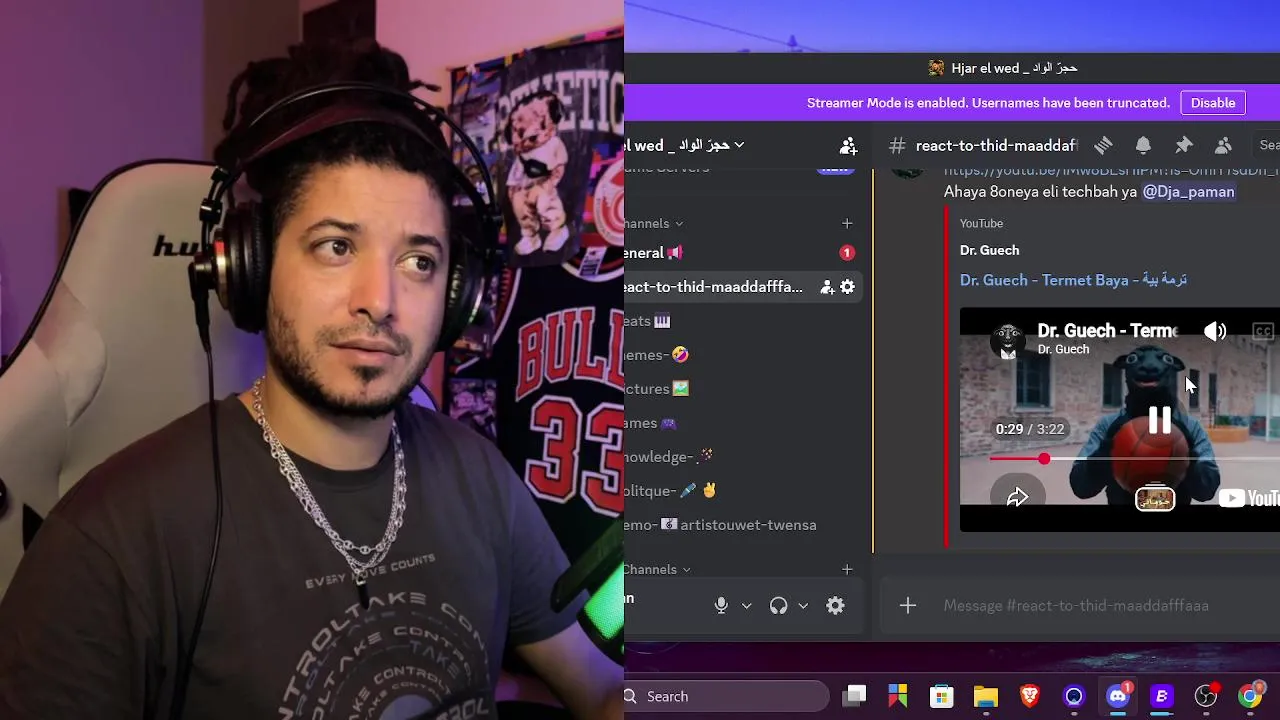Open File Explorer from taskbar
This screenshot has width=1280, height=720.
(x=986, y=696)
